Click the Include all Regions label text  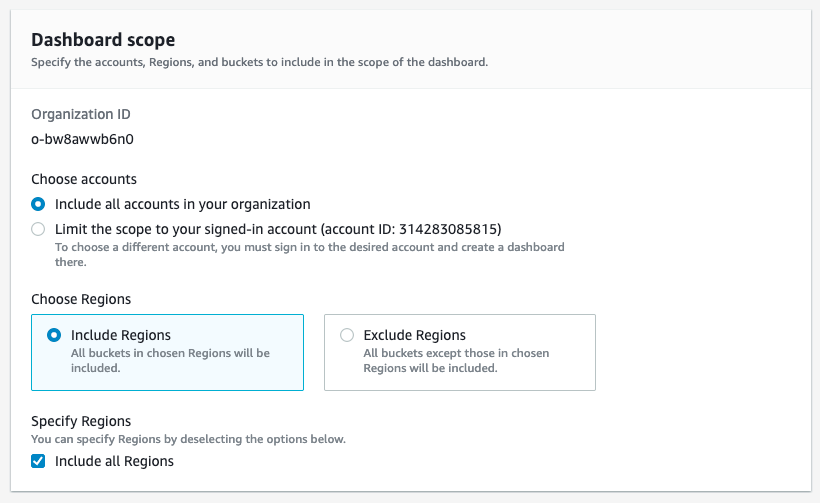pos(114,461)
